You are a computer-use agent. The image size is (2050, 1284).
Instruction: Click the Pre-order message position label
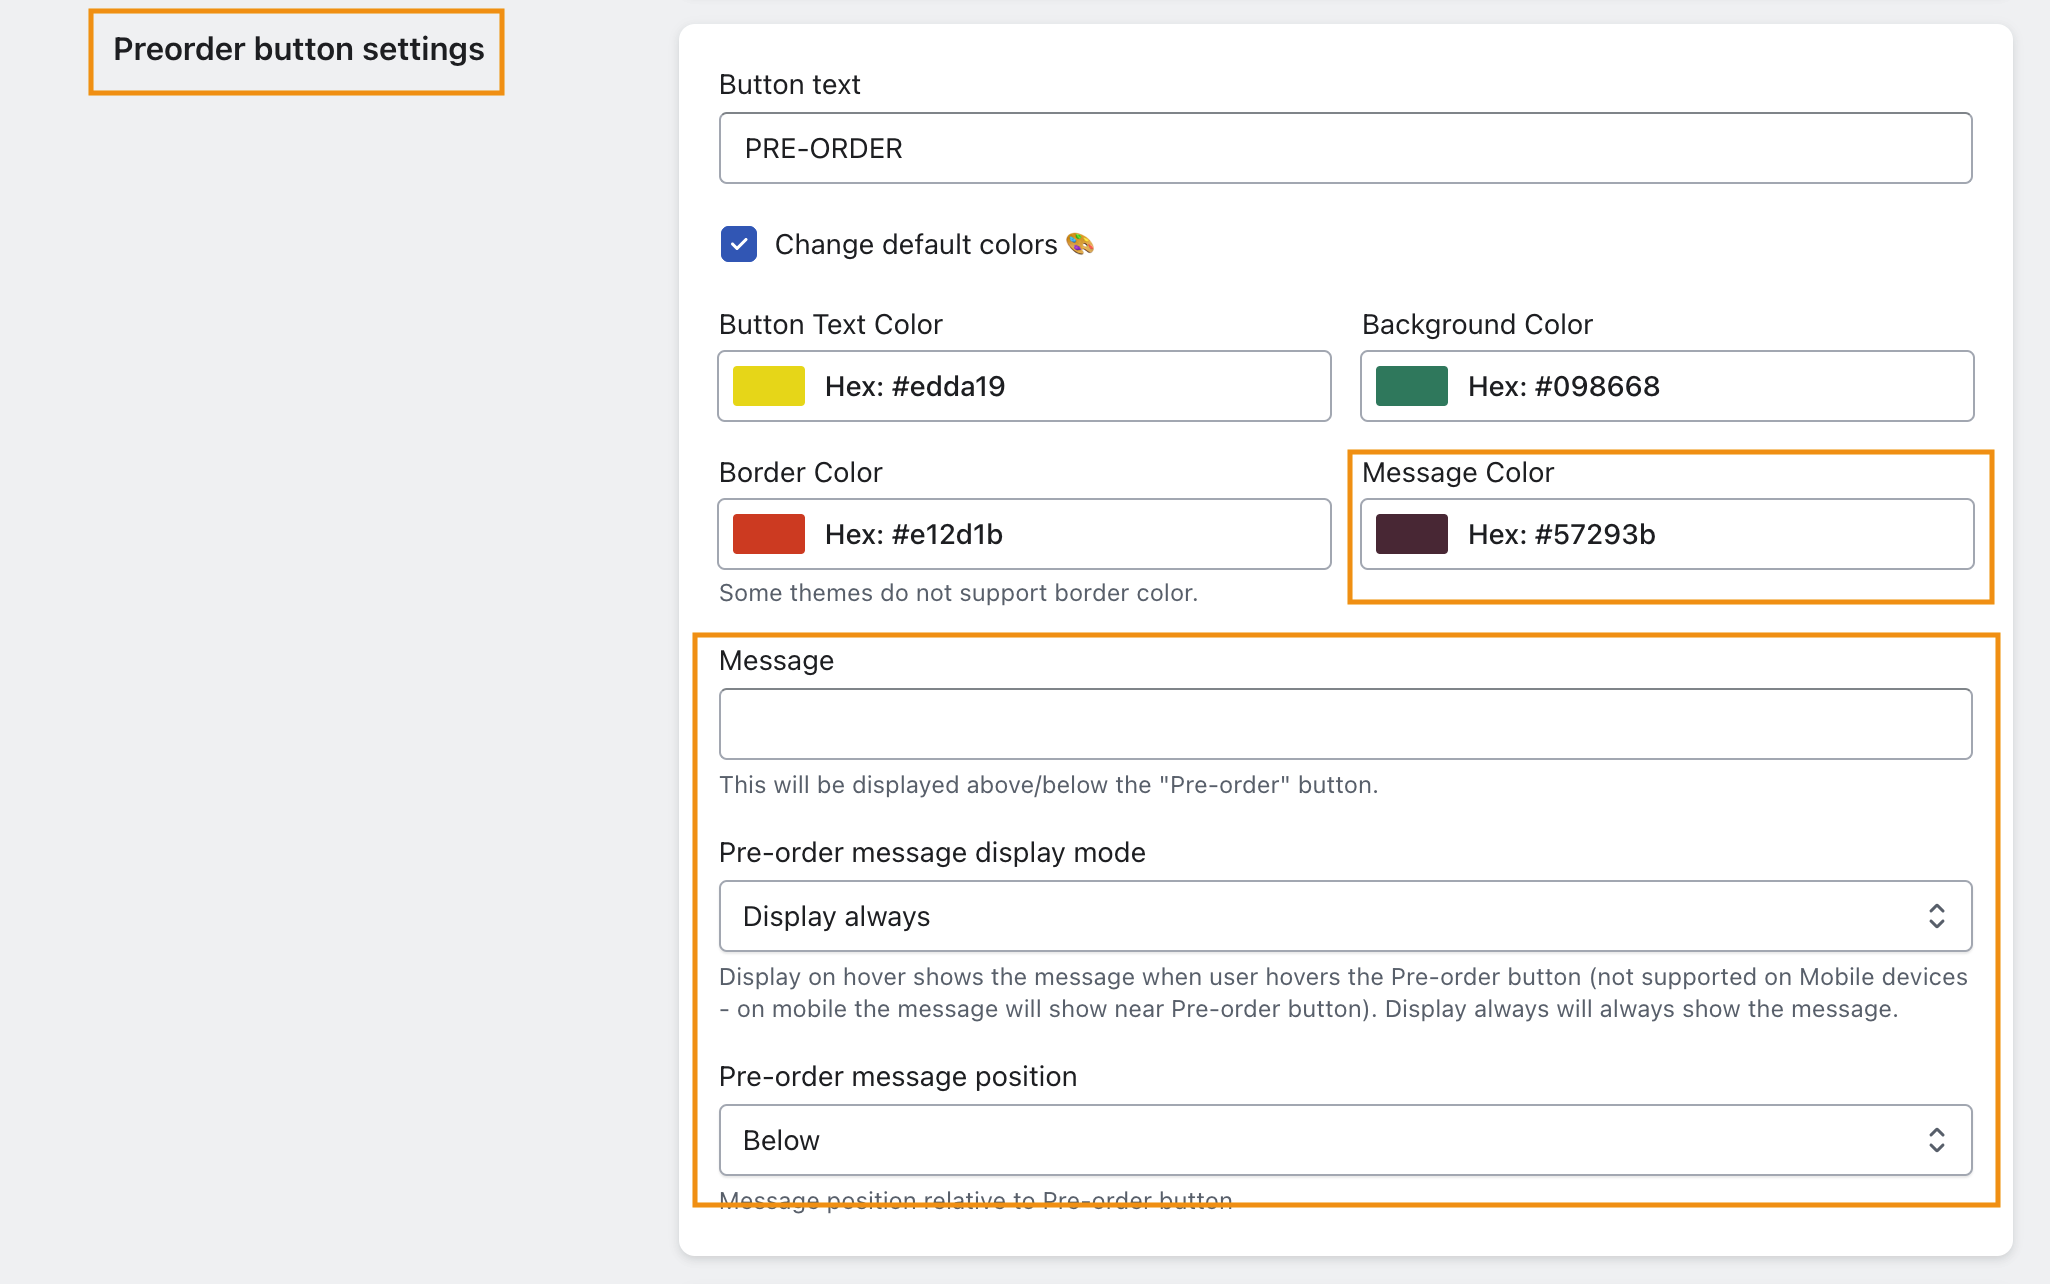[897, 1076]
